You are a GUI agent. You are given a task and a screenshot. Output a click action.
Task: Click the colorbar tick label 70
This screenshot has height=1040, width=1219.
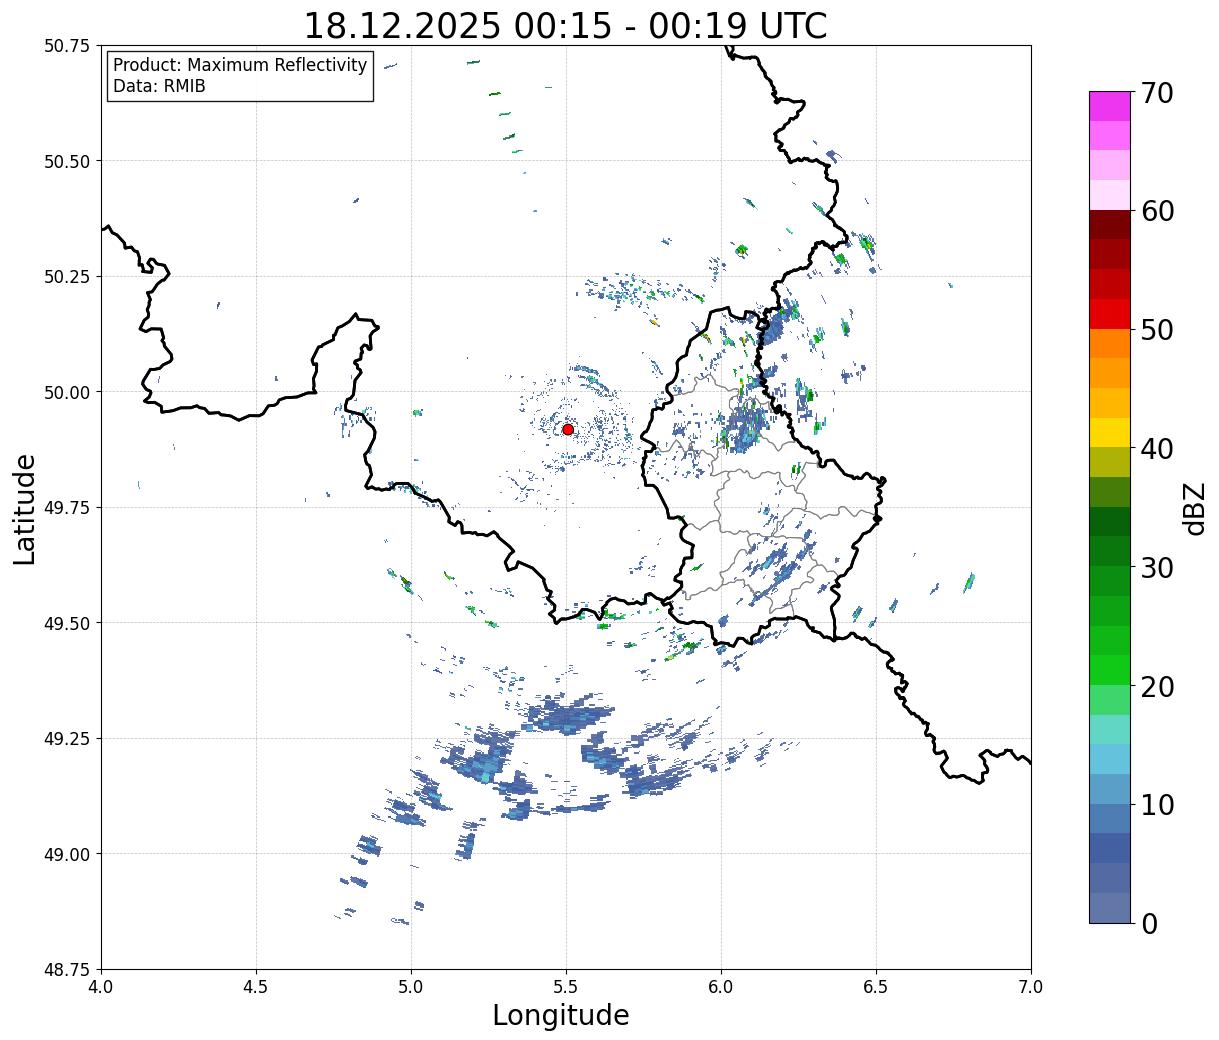1156,93
